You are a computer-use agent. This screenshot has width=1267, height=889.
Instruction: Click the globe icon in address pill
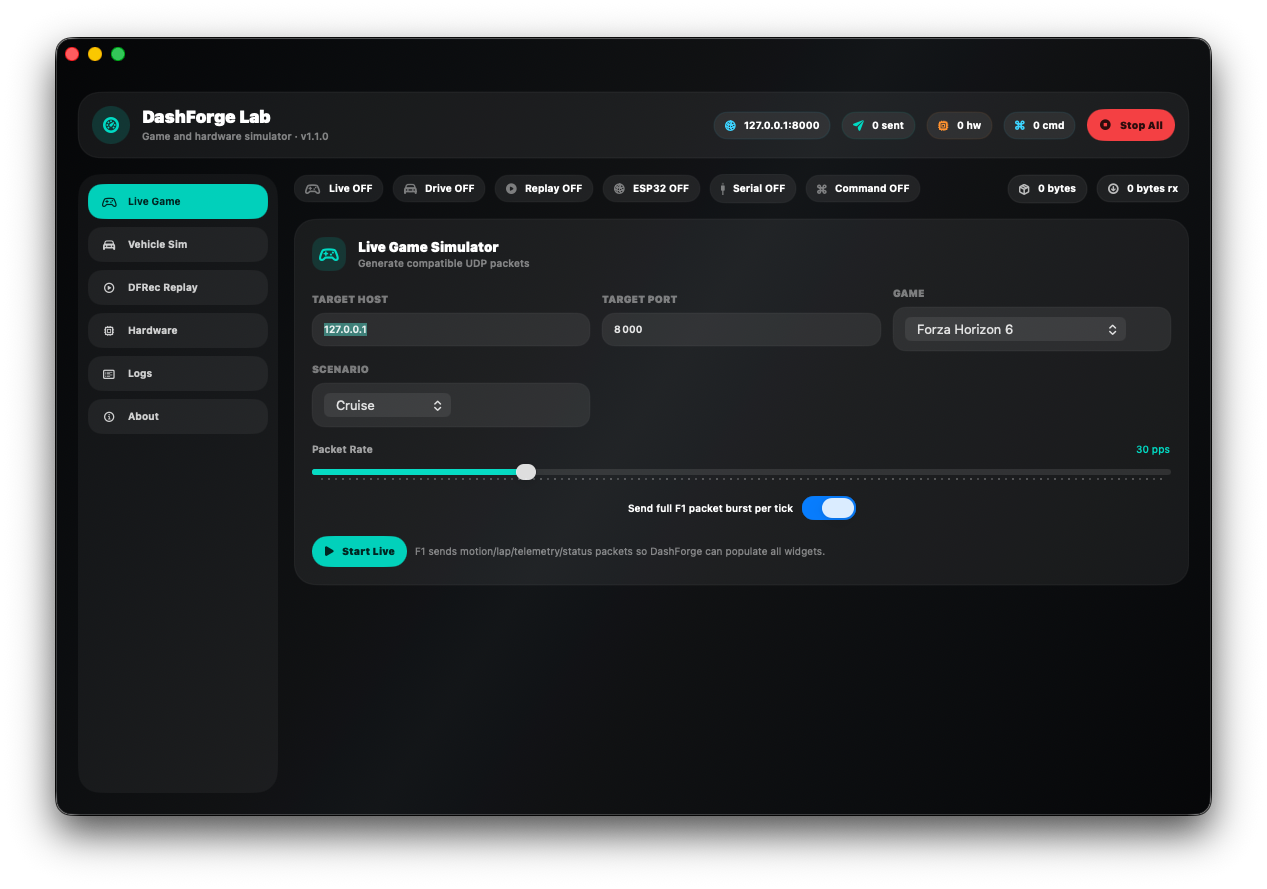(x=730, y=125)
